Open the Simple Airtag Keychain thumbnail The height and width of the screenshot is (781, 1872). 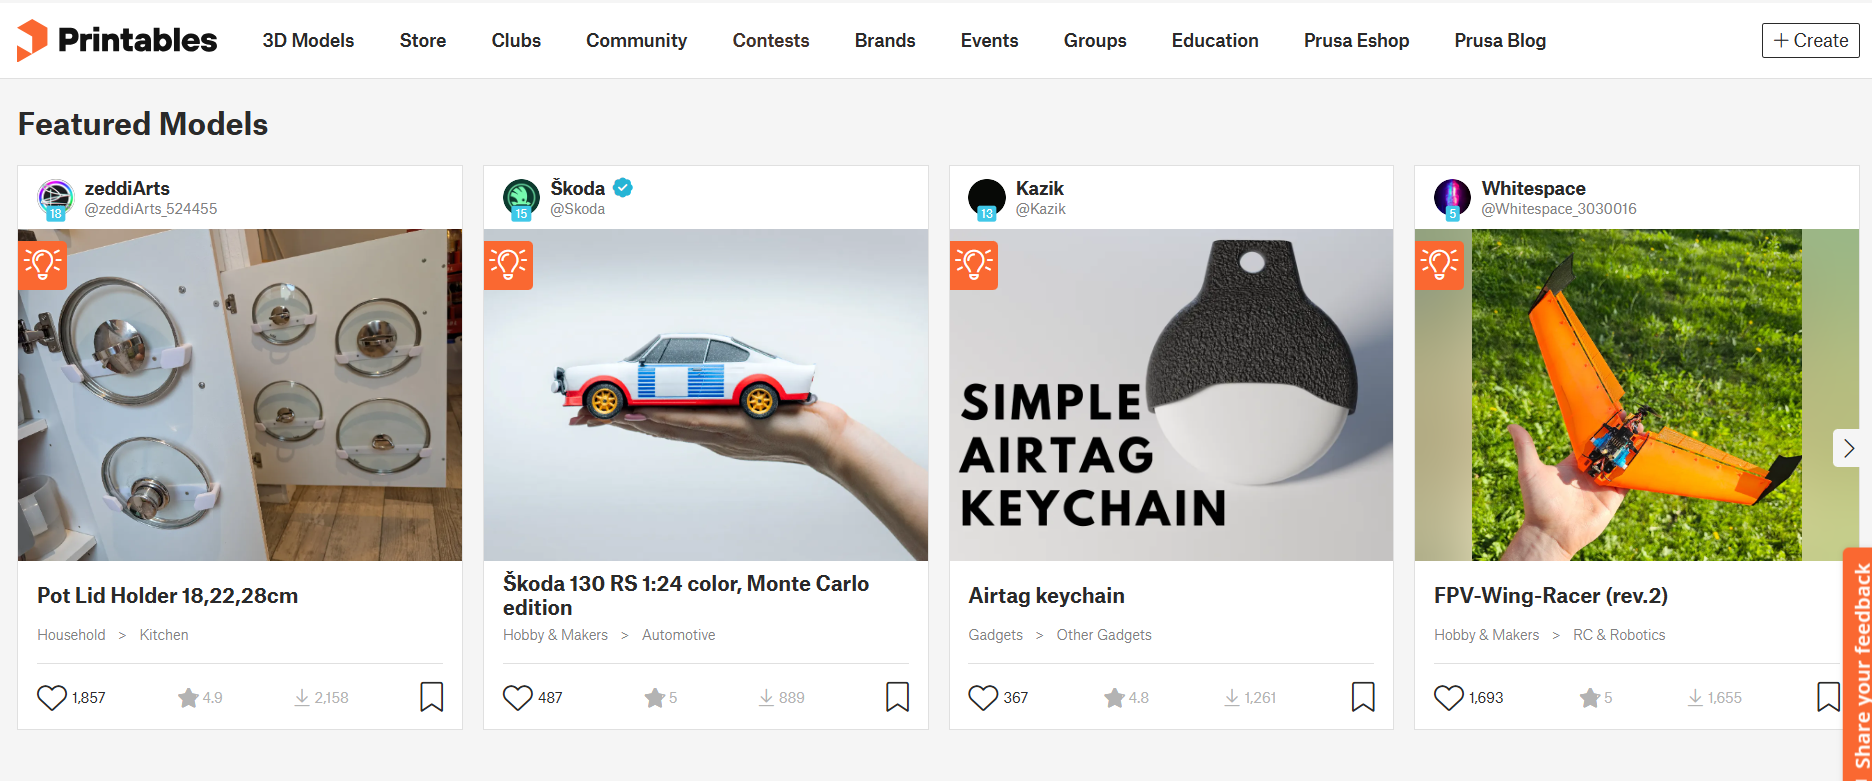click(1171, 395)
